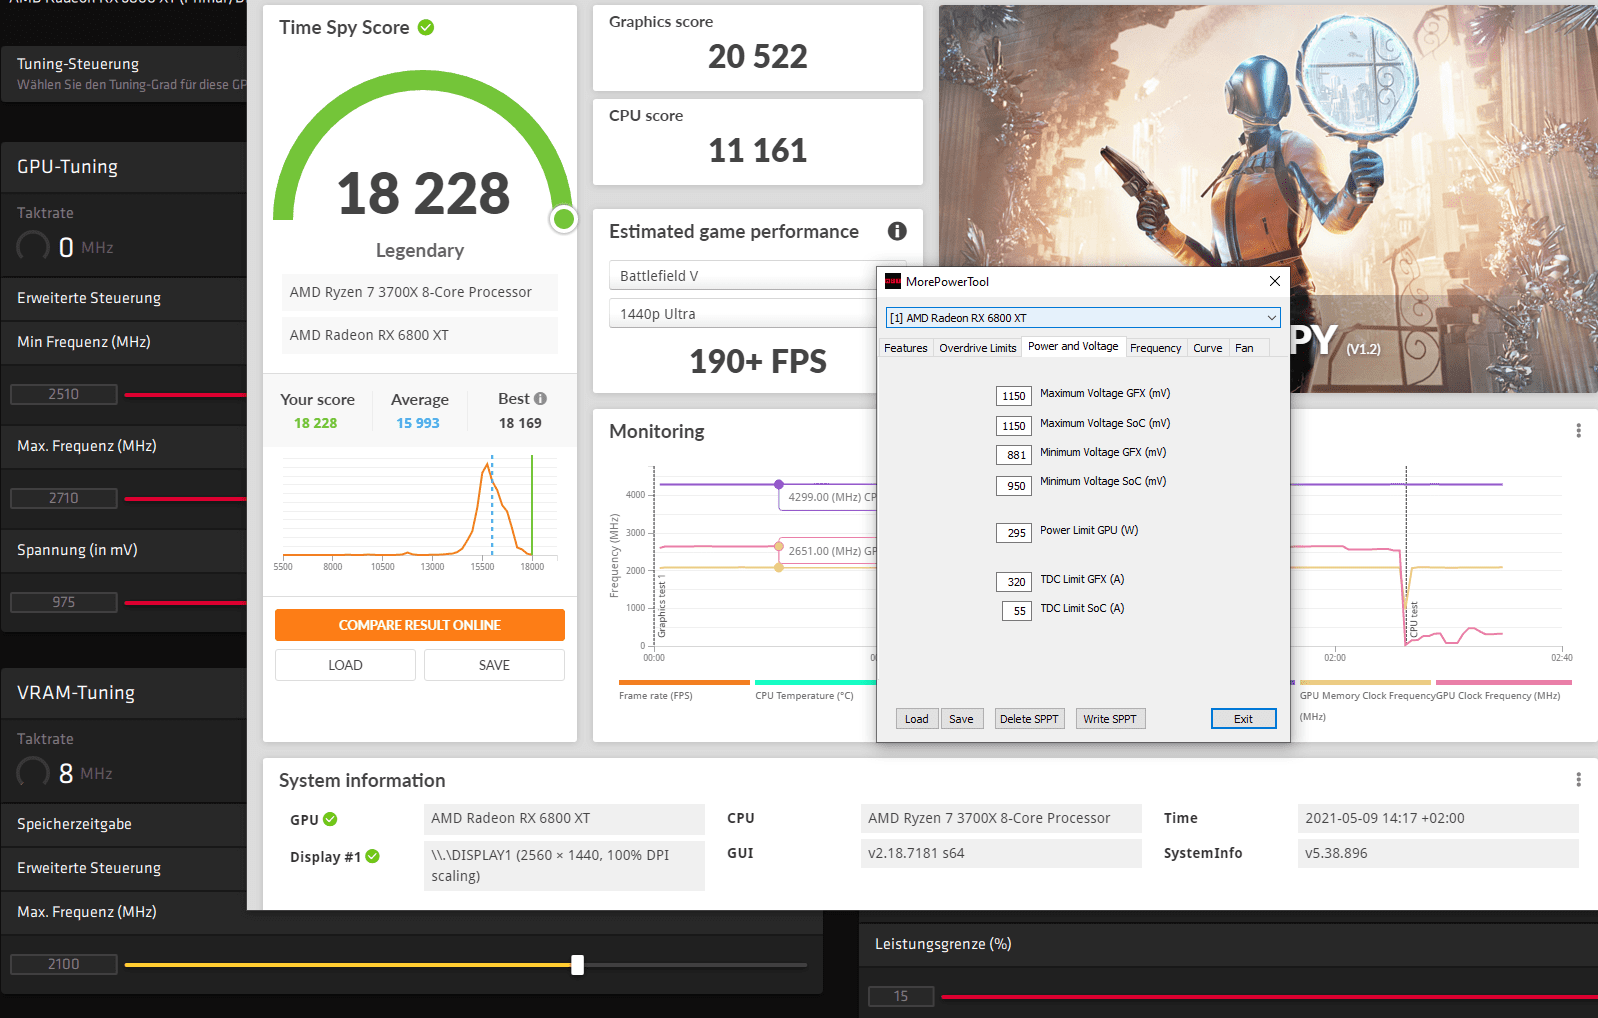Screen dimensions: 1598x1018
Task: Select the Power and Voltage tab
Action: [1073, 346]
